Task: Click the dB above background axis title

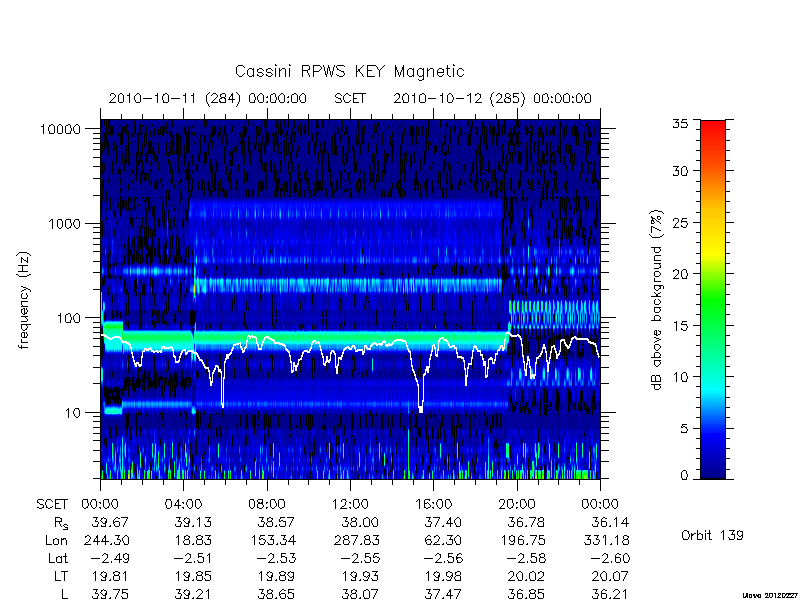Action: pos(657,300)
